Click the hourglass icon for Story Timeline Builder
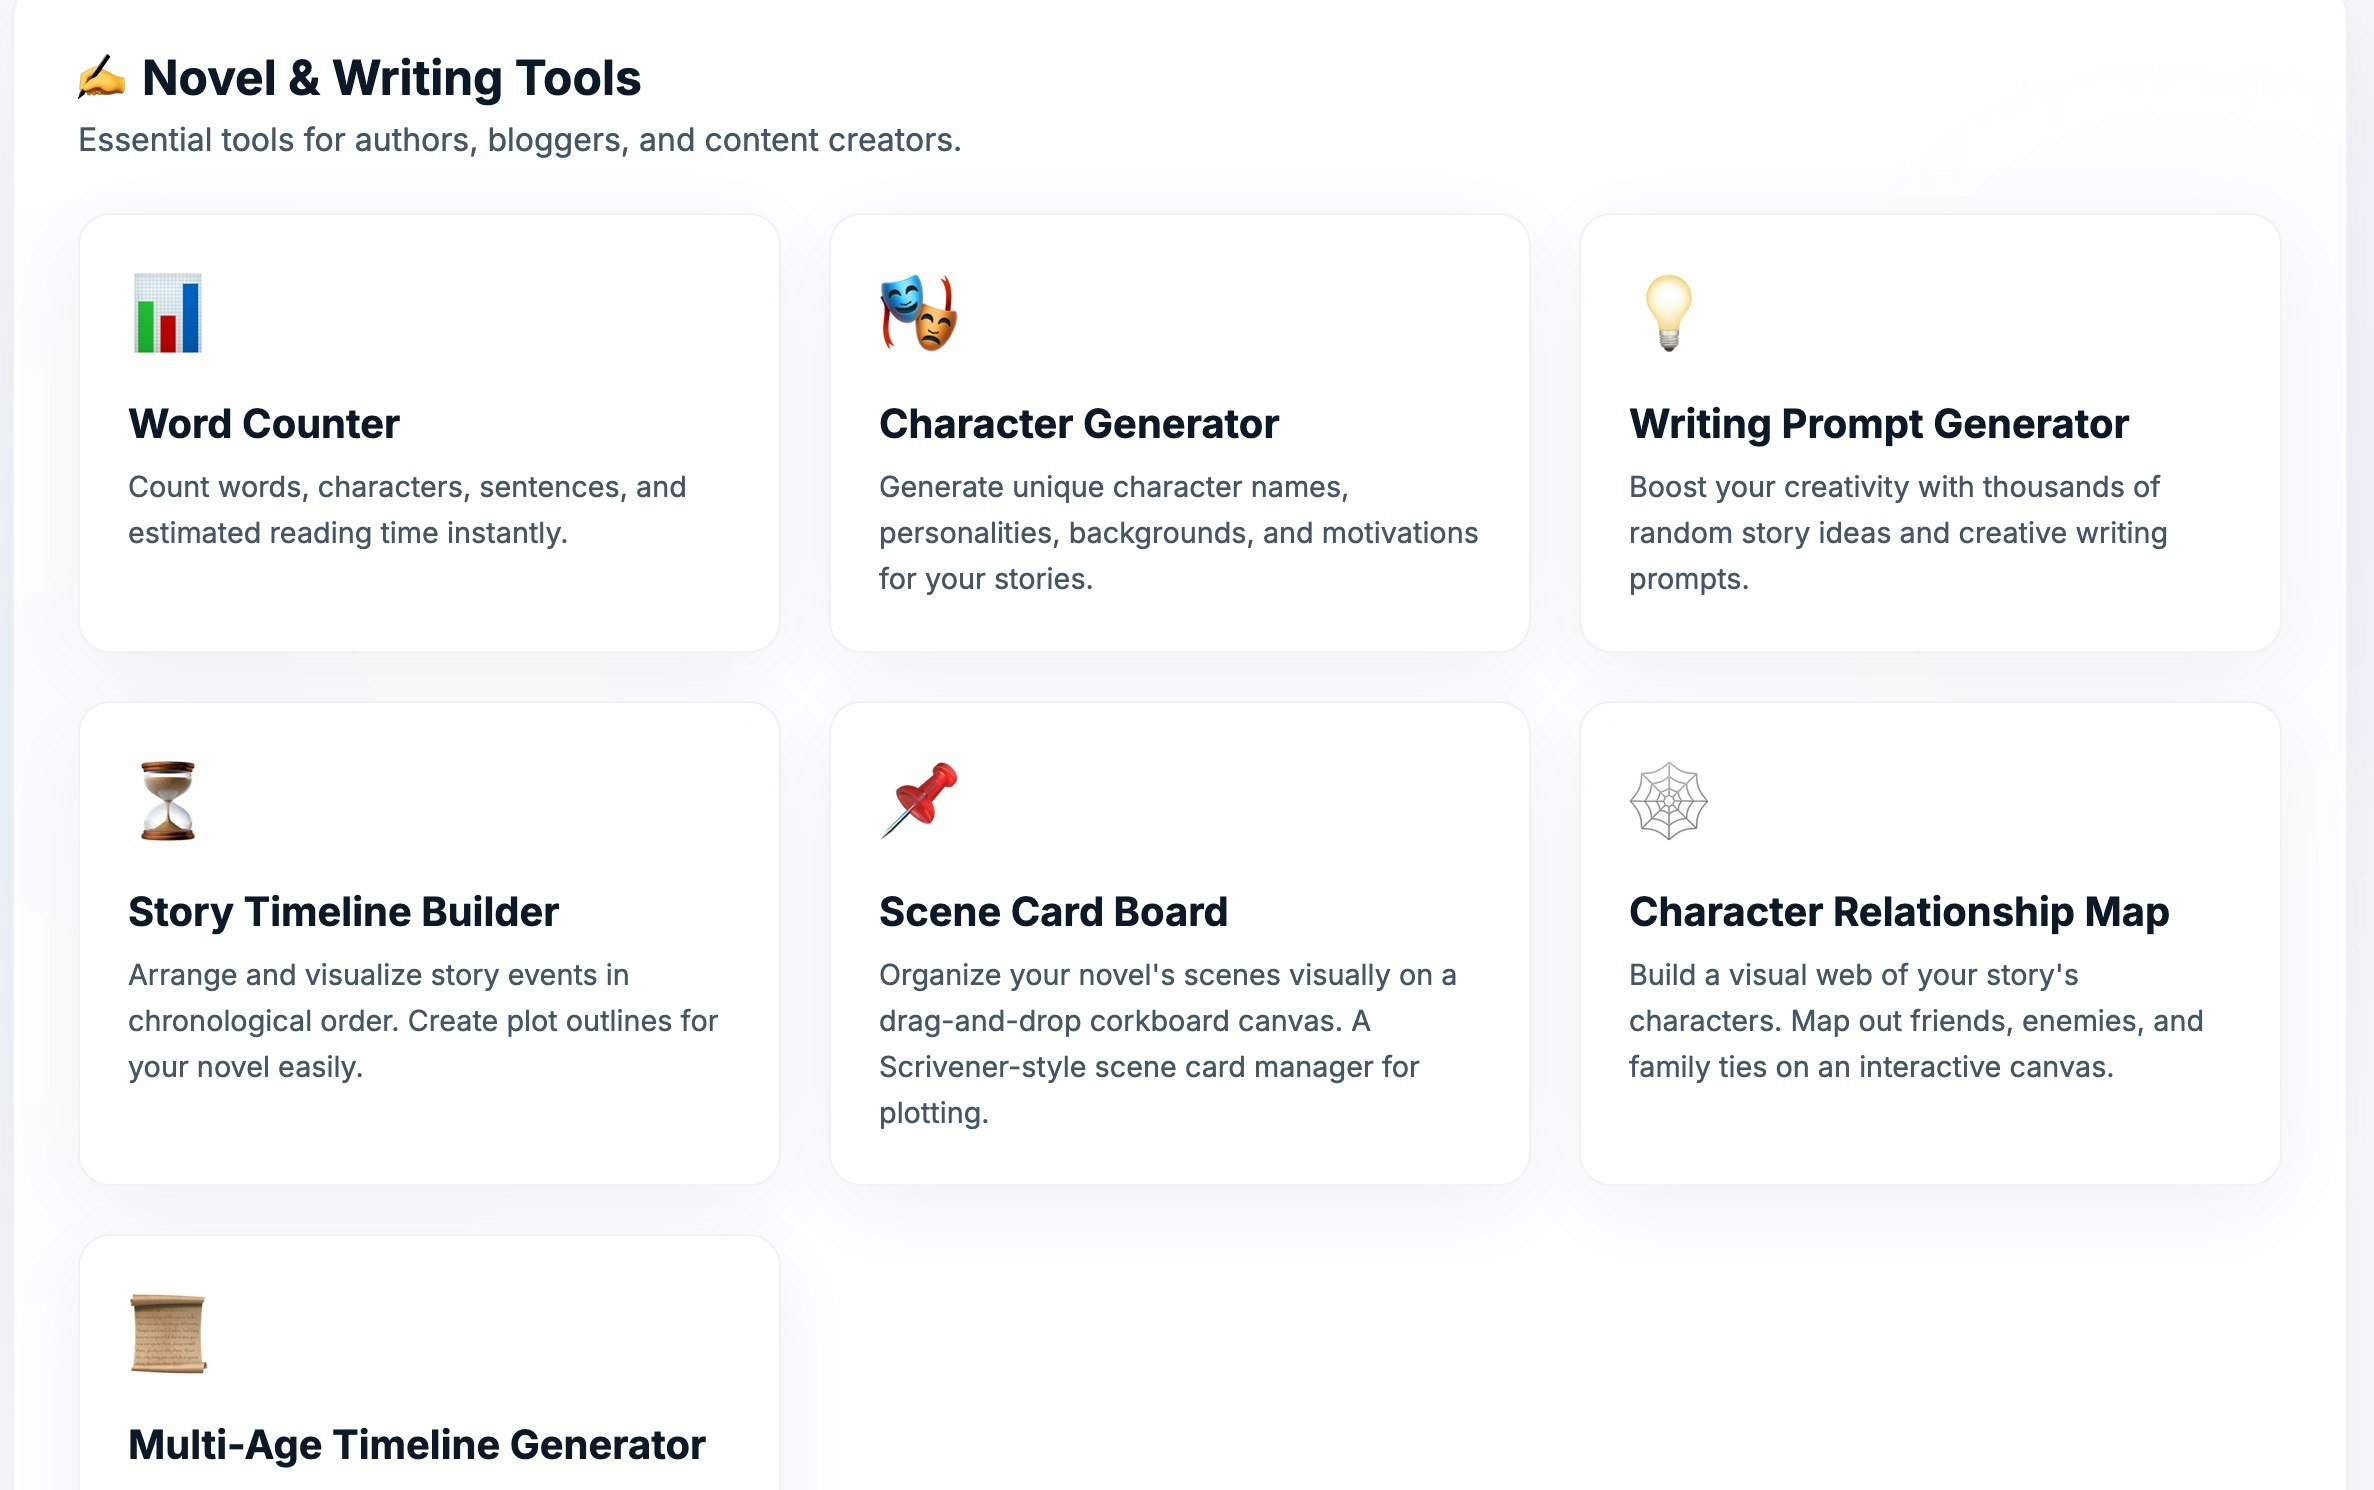2374x1490 pixels. [167, 801]
